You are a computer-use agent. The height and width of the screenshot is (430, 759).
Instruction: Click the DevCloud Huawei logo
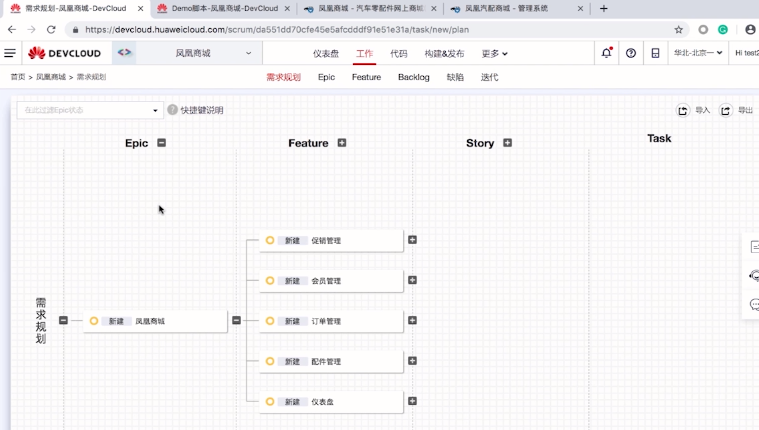(64, 53)
